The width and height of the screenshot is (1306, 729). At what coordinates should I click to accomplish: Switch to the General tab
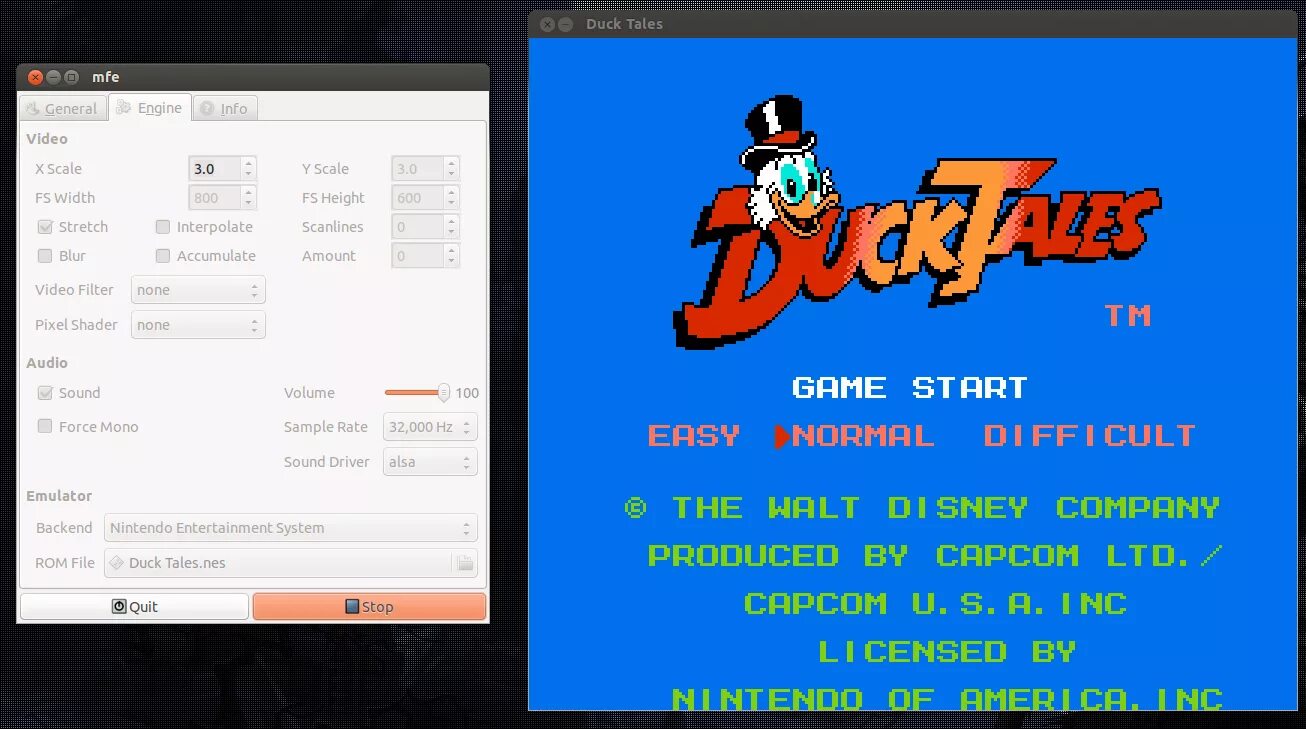[x=63, y=108]
